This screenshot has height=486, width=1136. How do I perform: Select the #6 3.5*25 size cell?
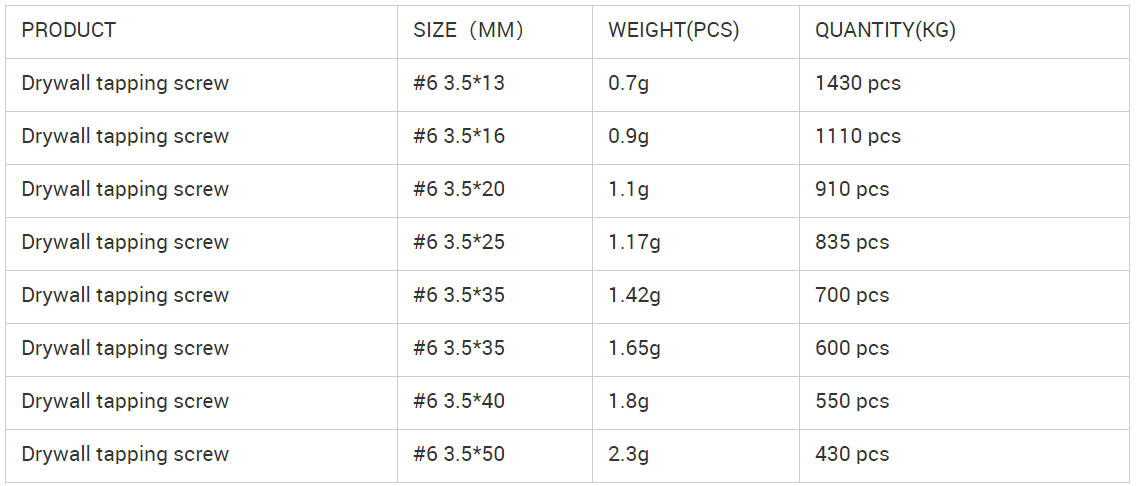(459, 242)
